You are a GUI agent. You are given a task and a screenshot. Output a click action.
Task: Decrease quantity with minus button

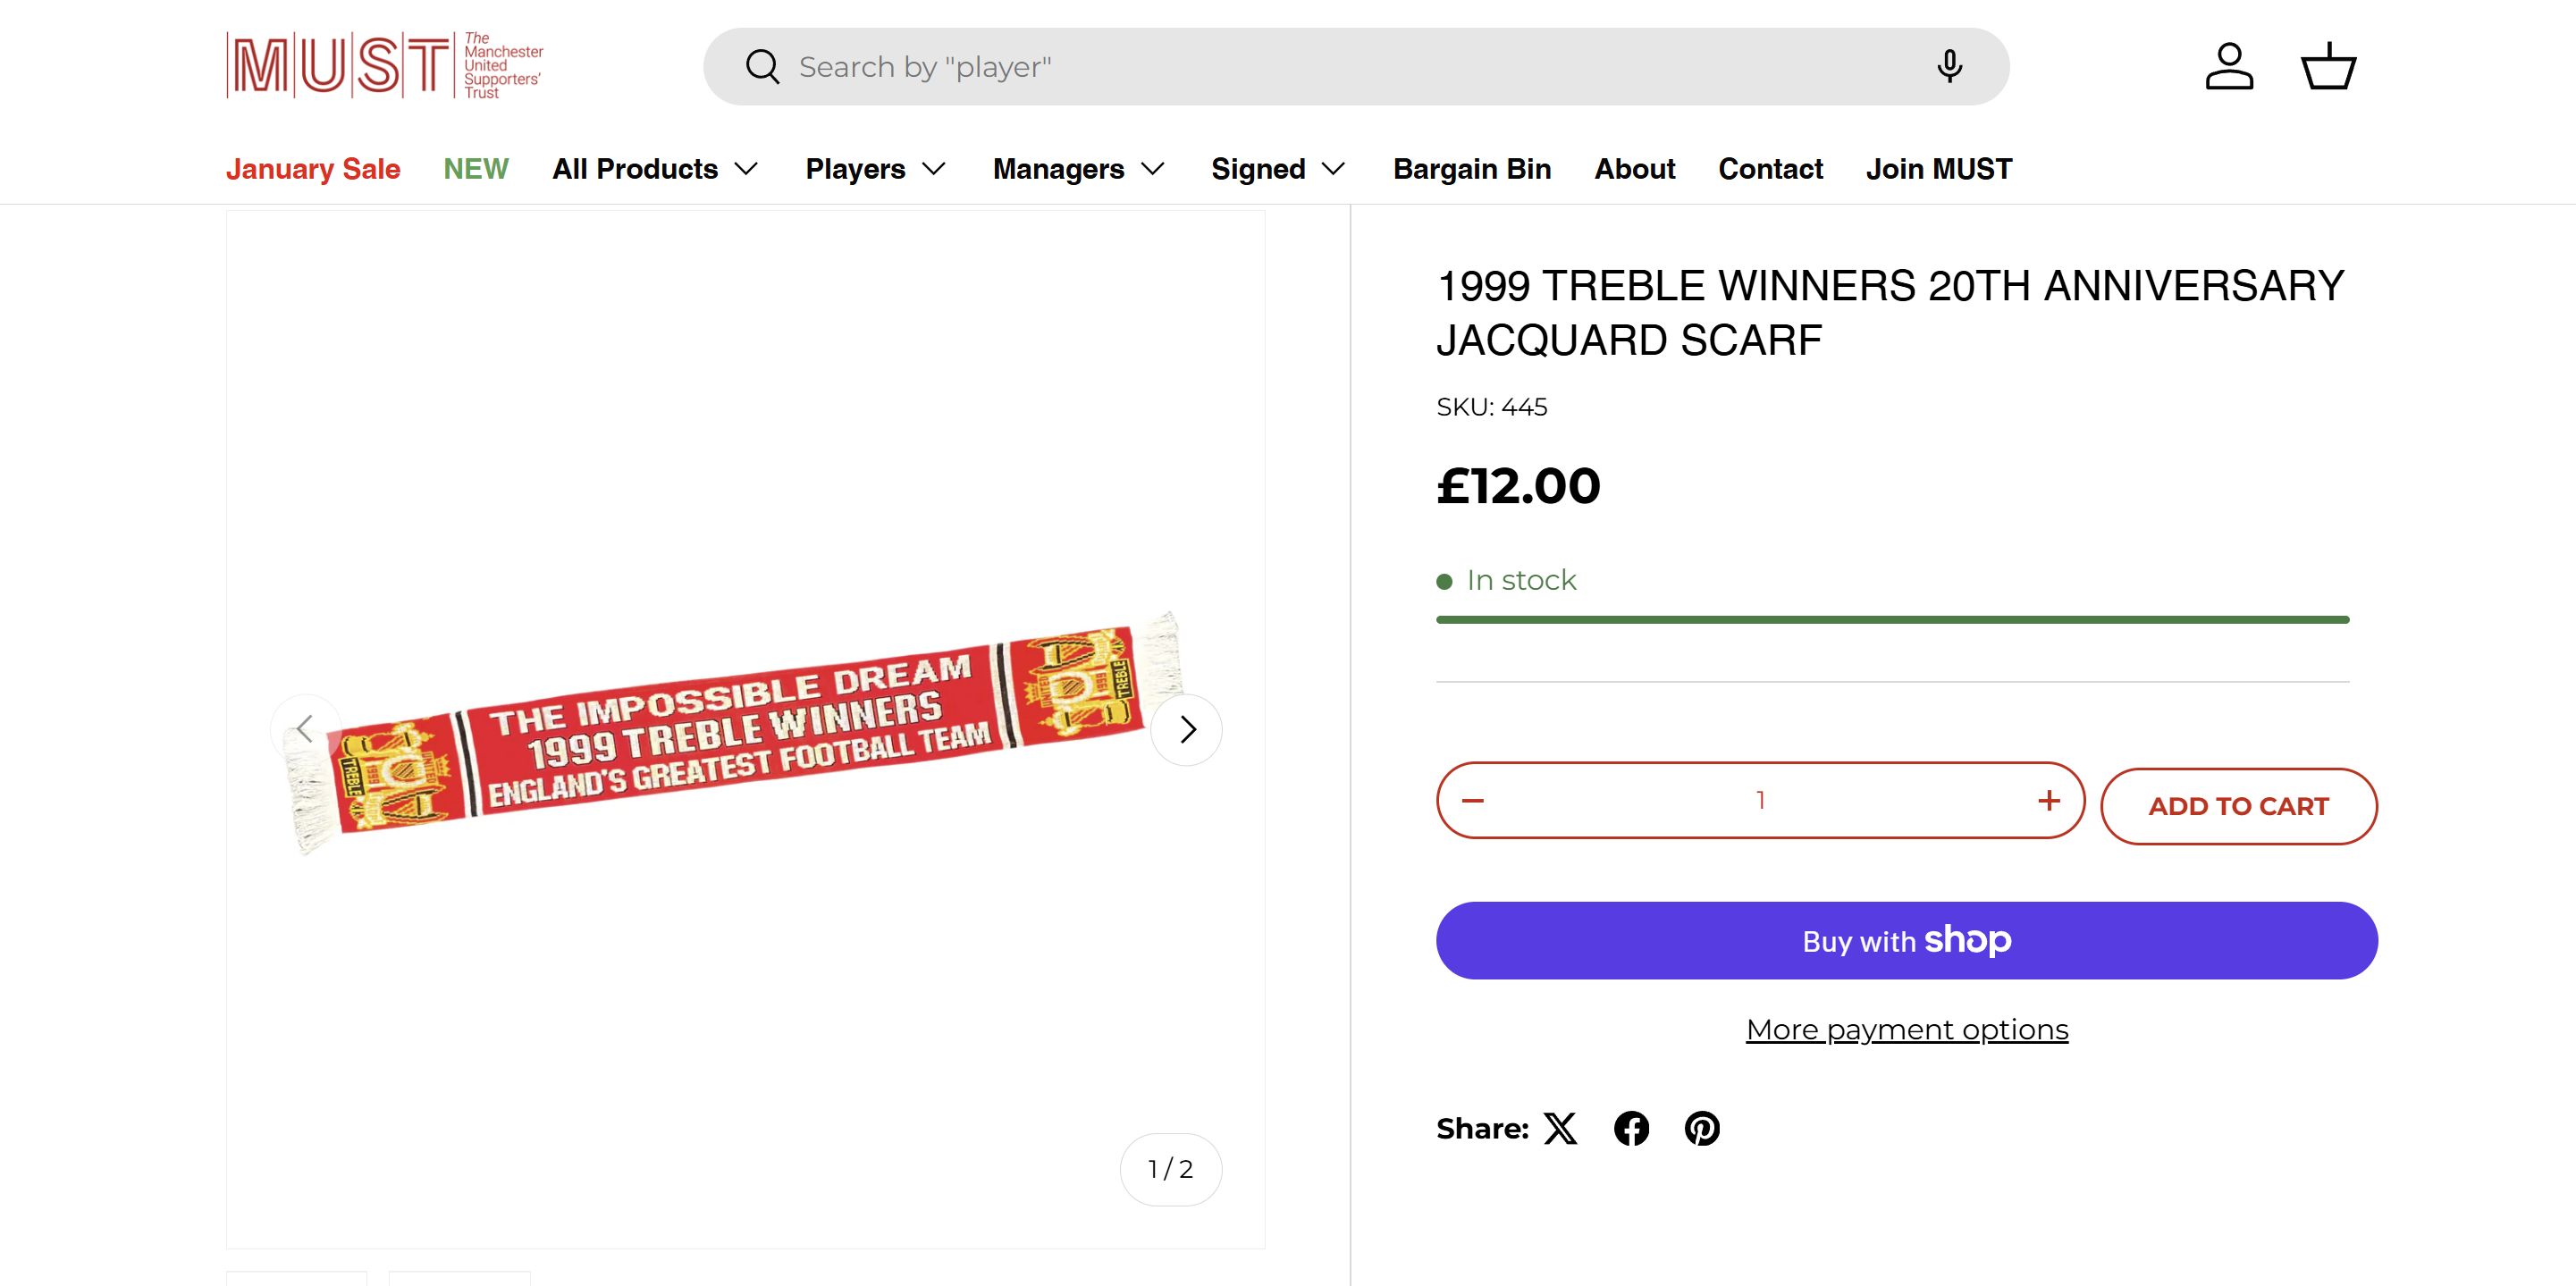click(1473, 800)
